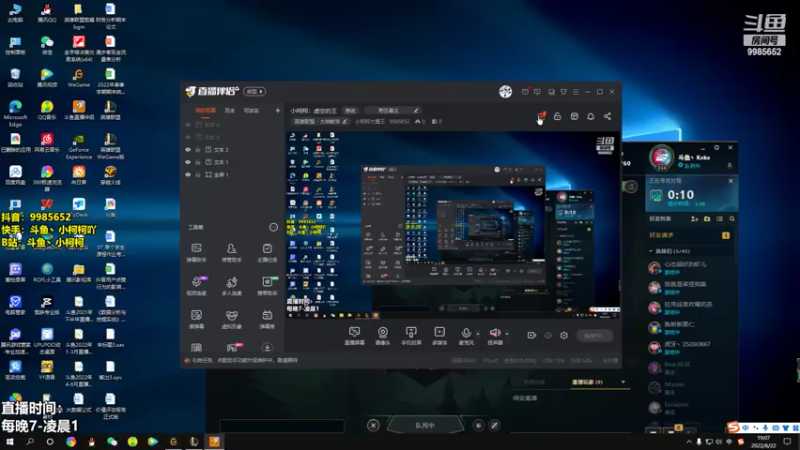Click the share icon above the preview
The height and width of the screenshot is (450, 800).
(x=607, y=116)
